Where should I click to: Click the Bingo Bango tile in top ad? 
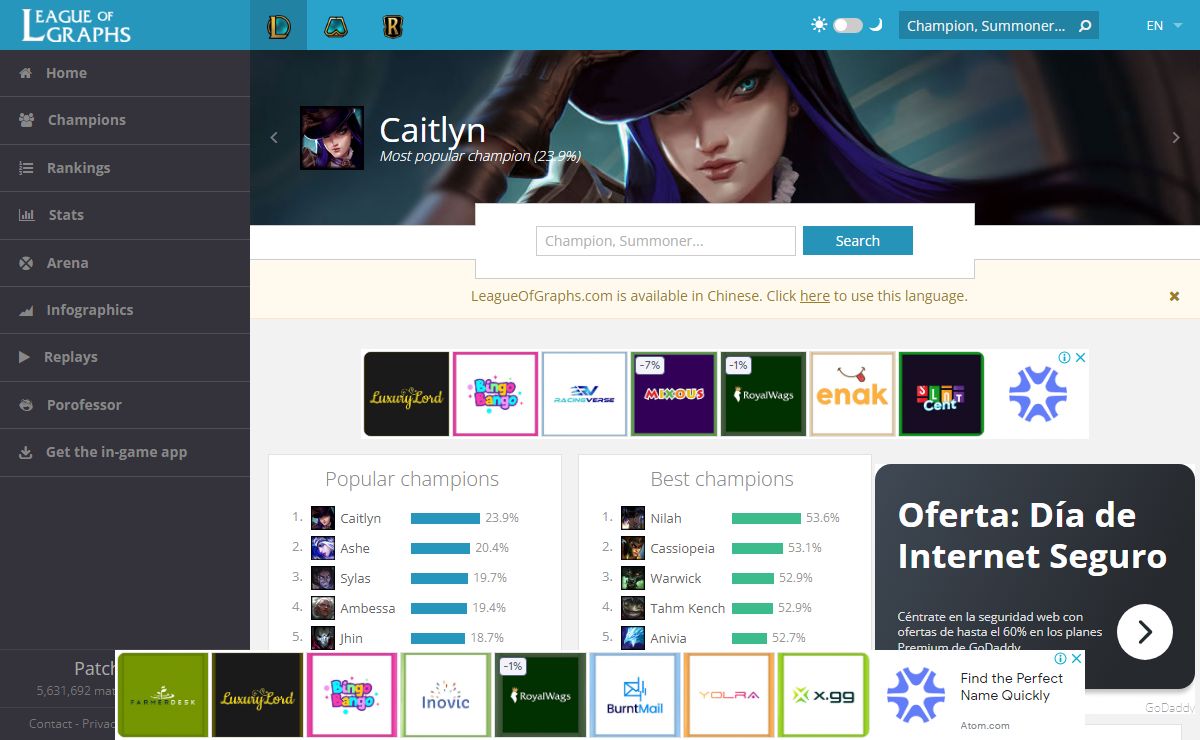(x=495, y=394)
